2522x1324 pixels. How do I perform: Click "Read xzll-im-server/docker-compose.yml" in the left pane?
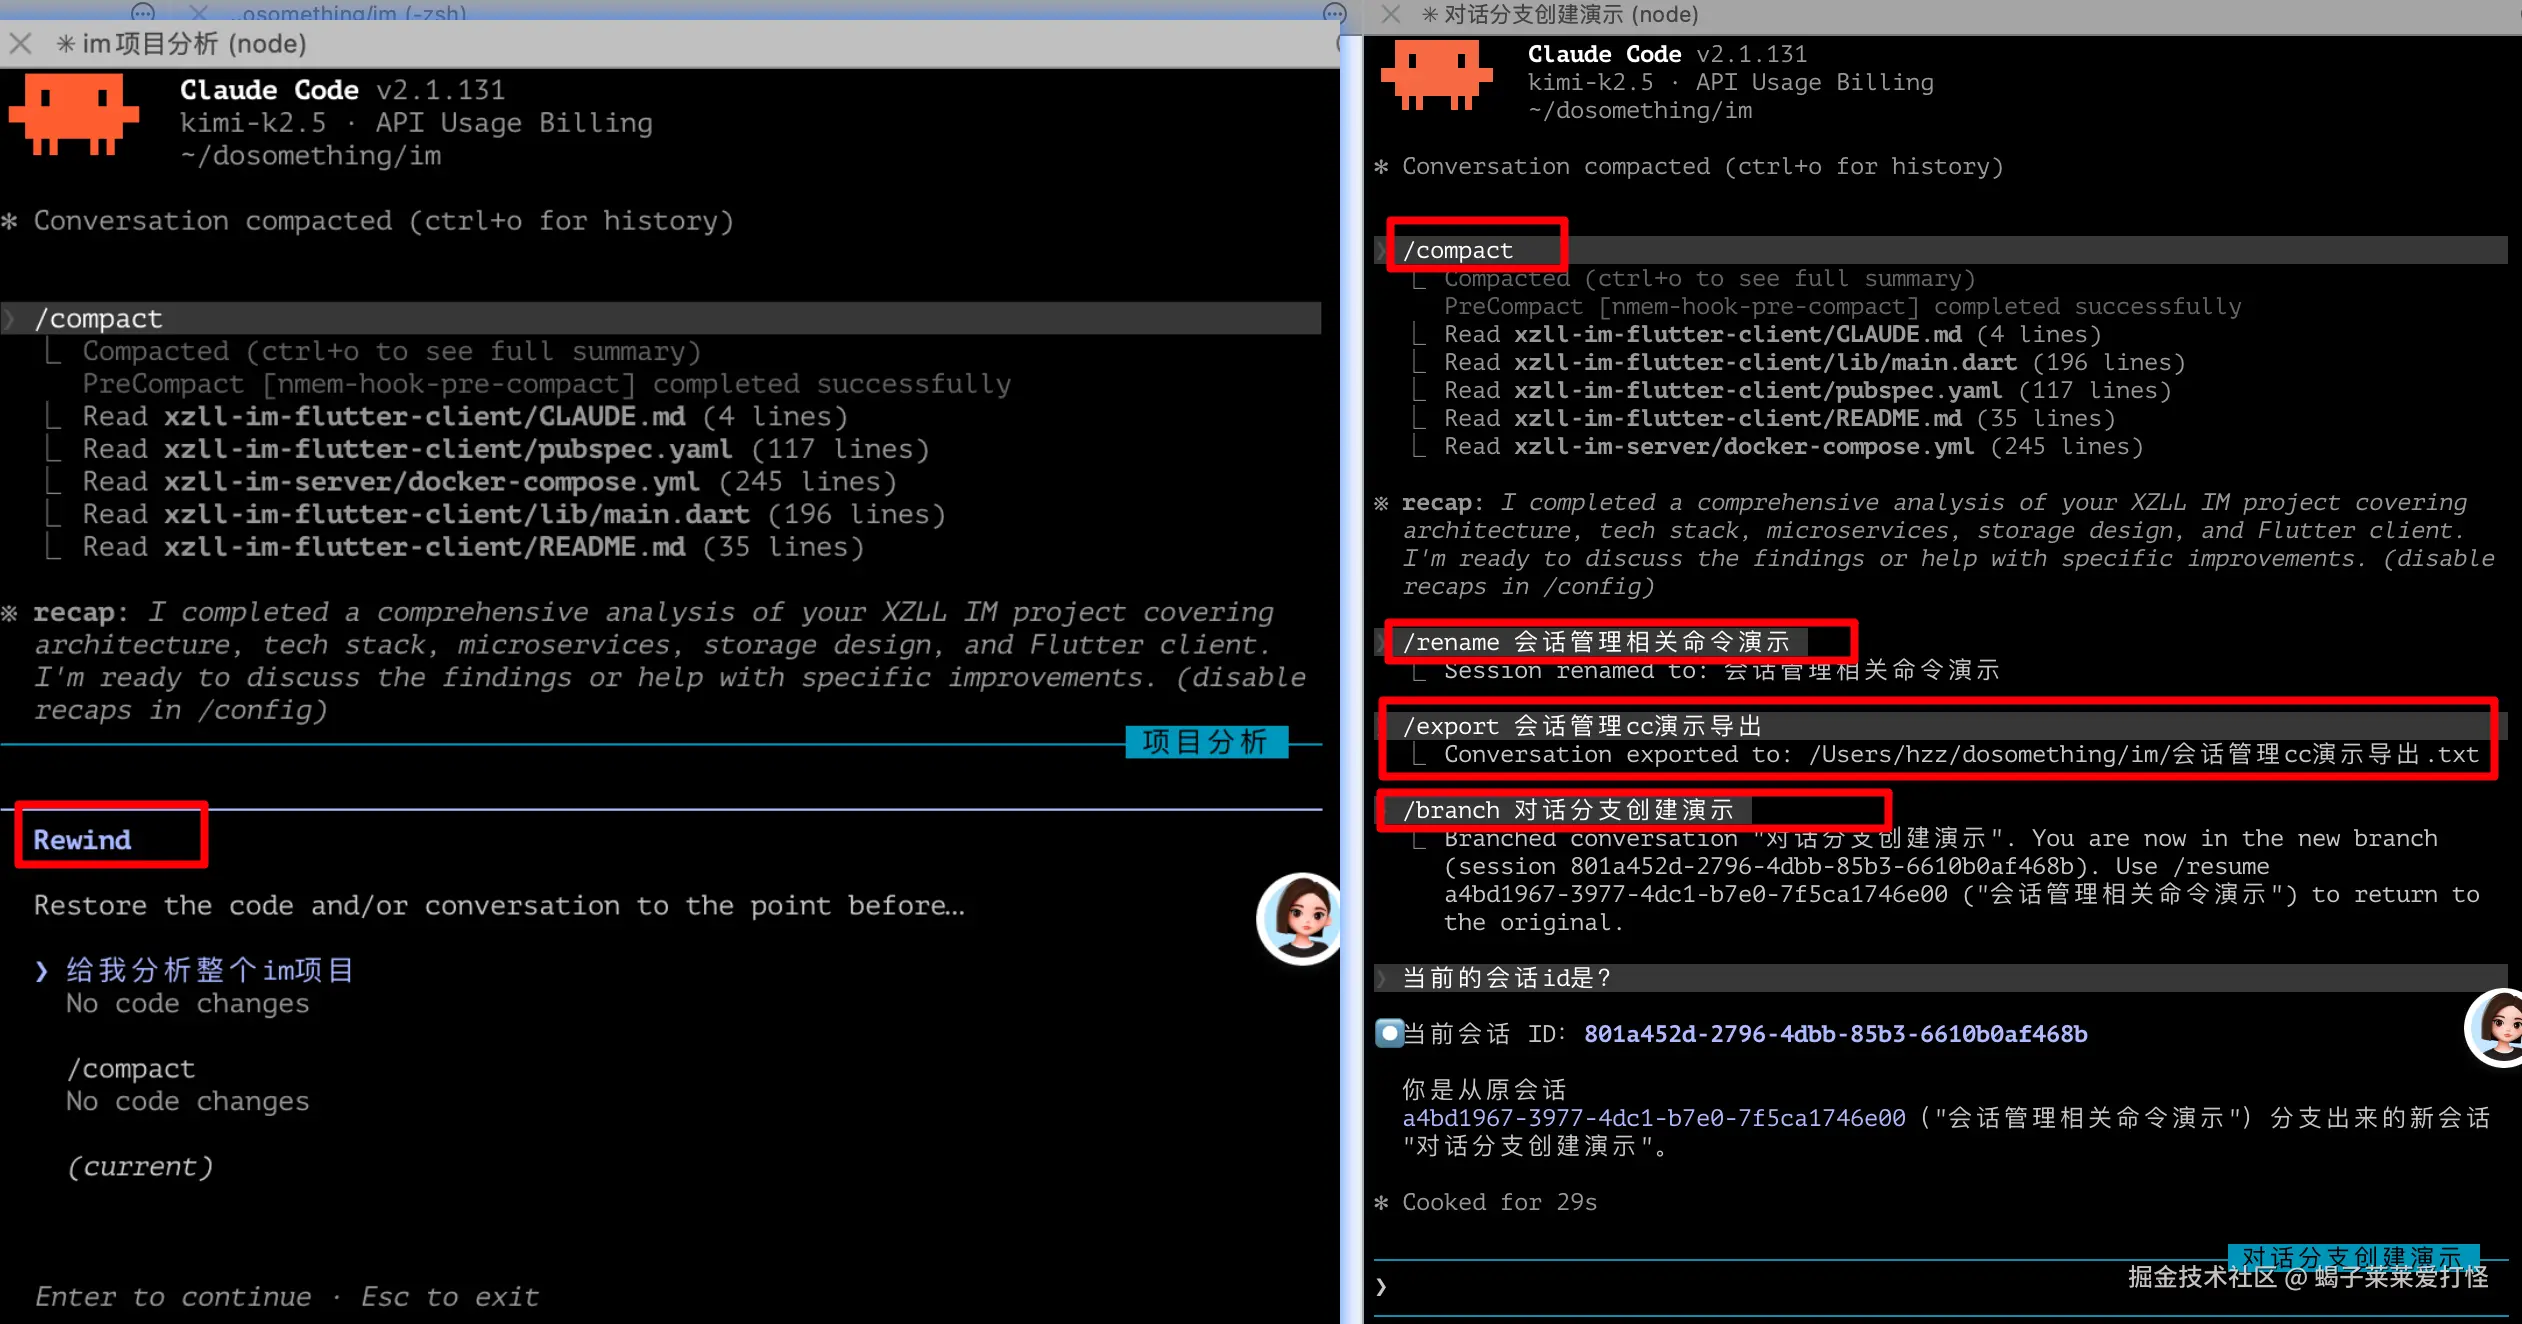[x=489, y=481]
